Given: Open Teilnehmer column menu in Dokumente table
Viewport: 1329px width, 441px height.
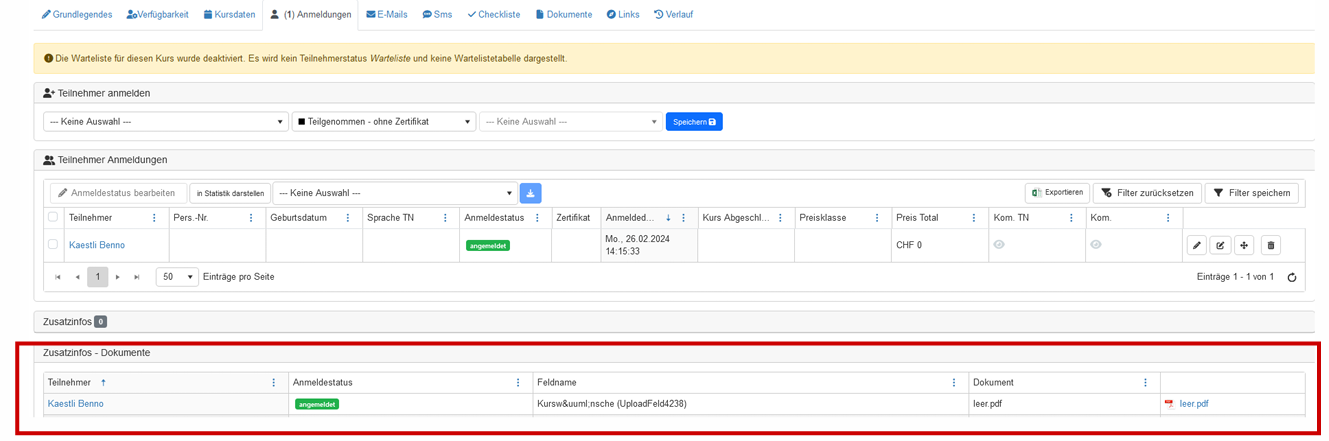Looking at the screenshot, I should tap(274, 383).
